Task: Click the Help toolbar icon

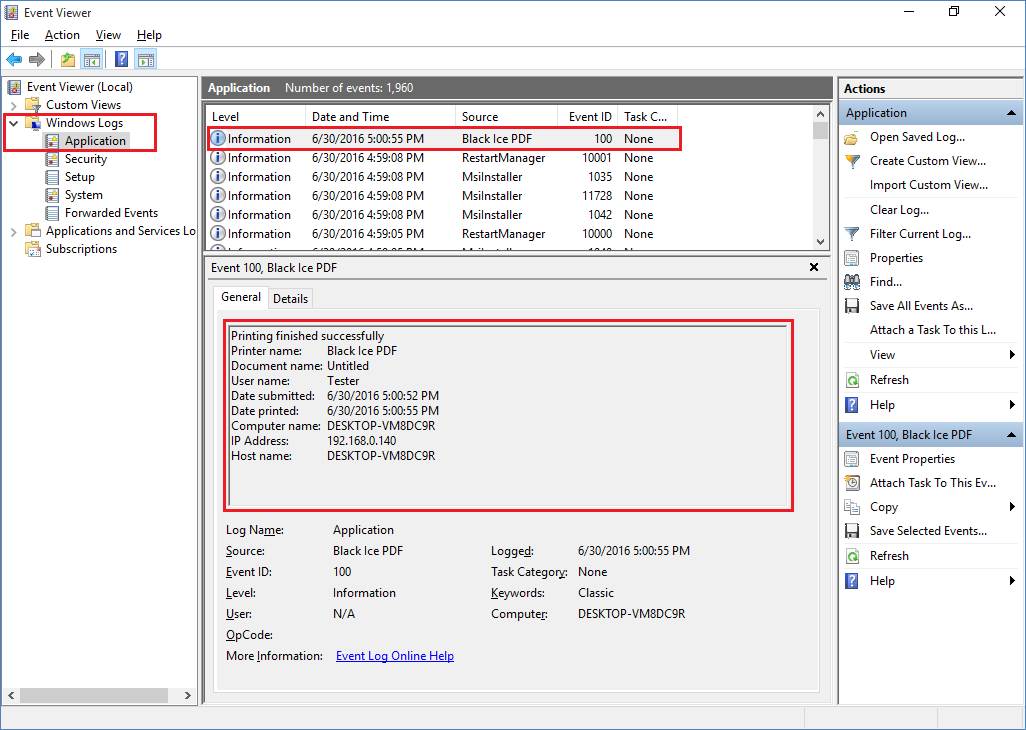Action: [121, 59]
